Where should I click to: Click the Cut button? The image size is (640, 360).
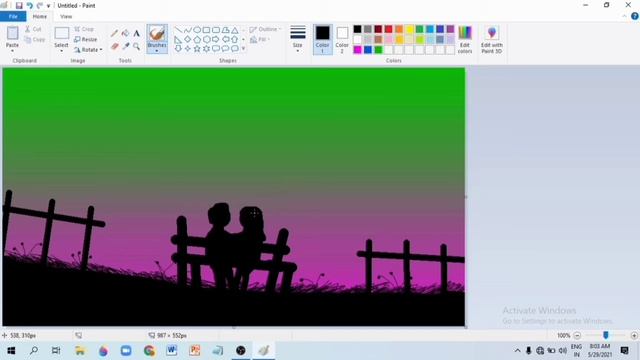click(x=33, y=29)
